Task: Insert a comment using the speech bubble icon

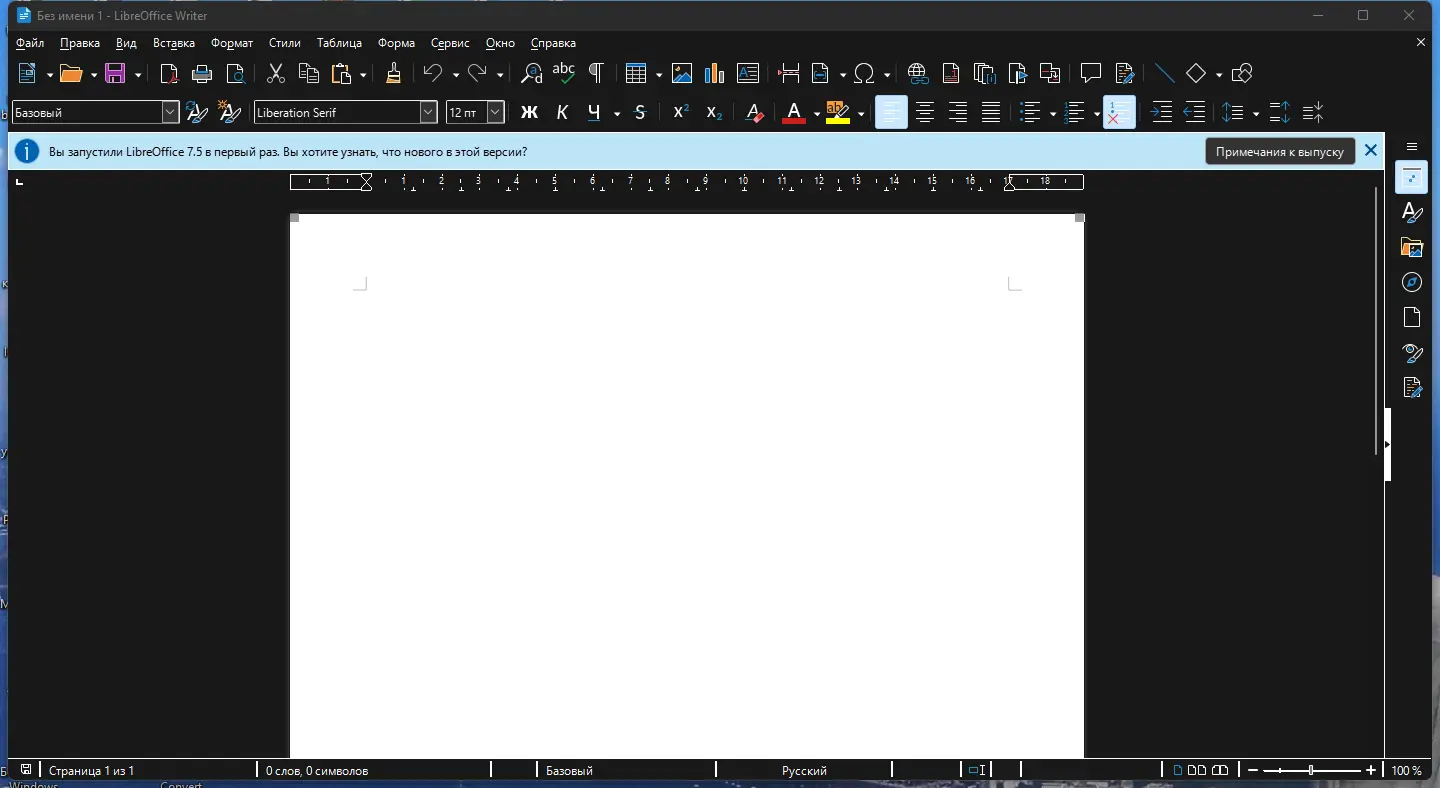Action: pos(1091,73)
